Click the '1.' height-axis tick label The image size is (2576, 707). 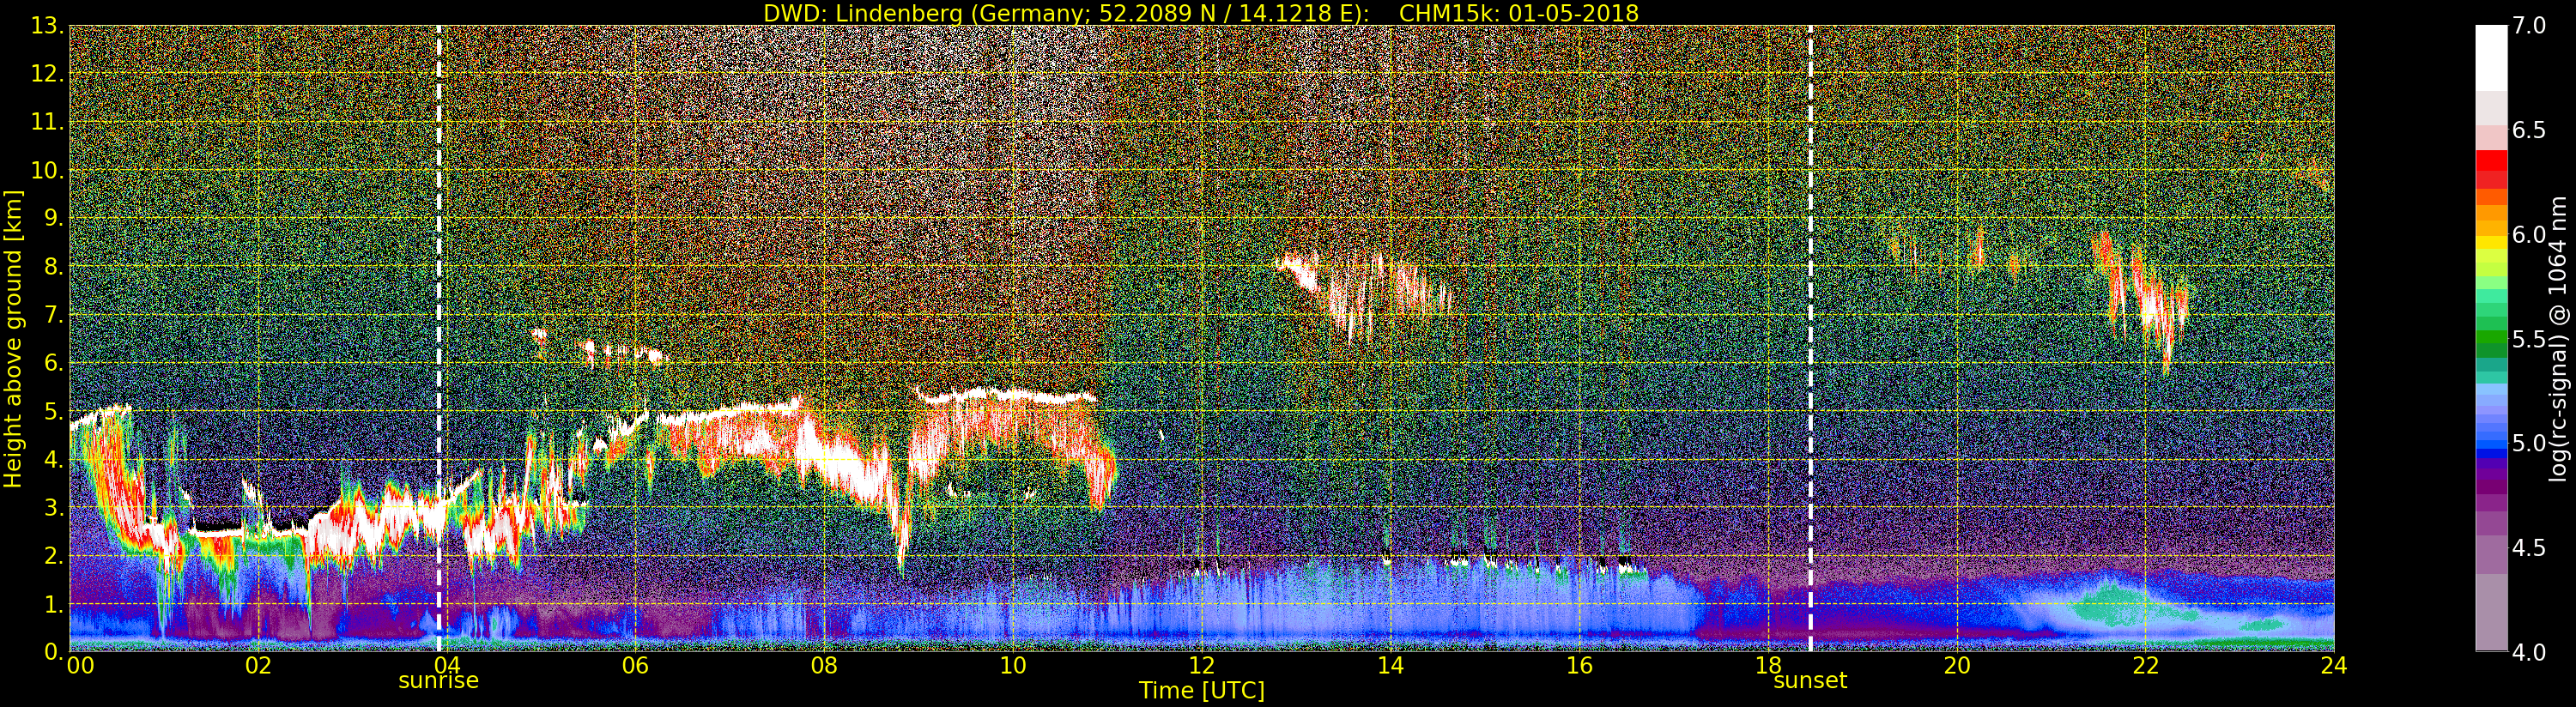coord(53,604)
